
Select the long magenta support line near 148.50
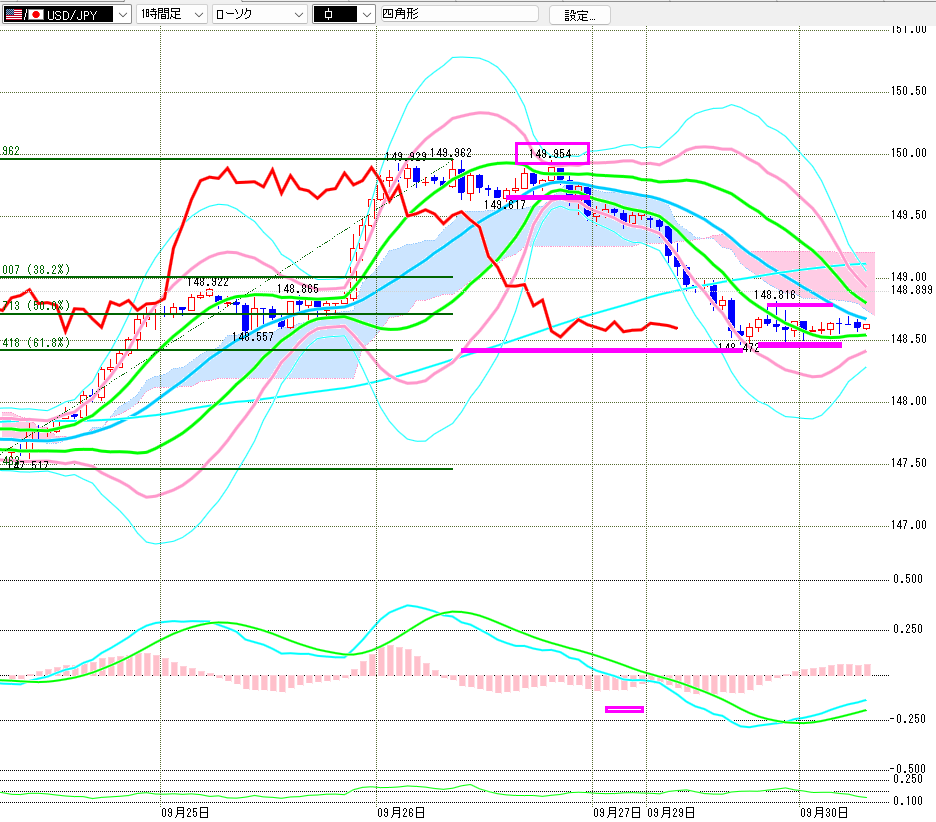tap(600, 350)
